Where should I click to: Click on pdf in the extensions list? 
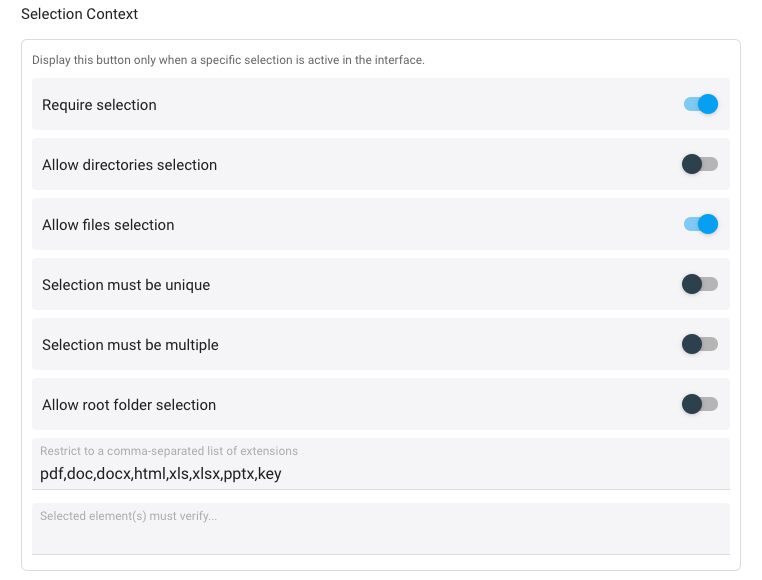(52, 474)
